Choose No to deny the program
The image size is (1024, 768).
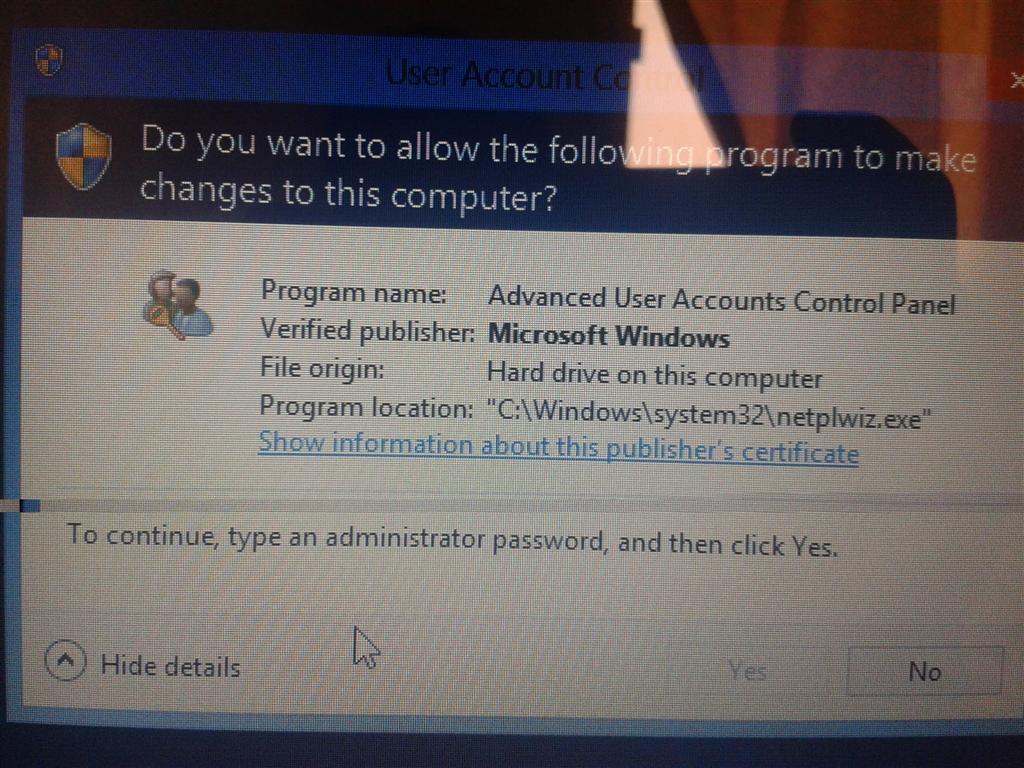(924, 671)
